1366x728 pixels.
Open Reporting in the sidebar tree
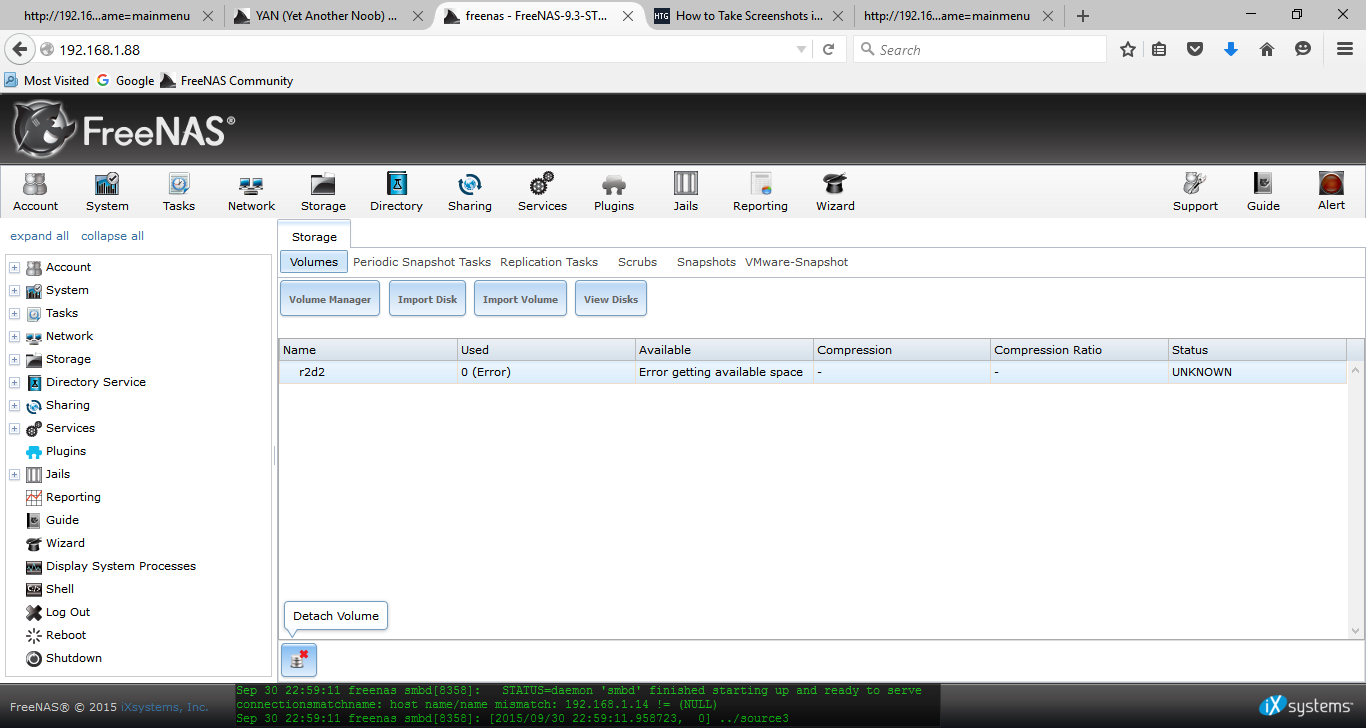tap(73, 497)
